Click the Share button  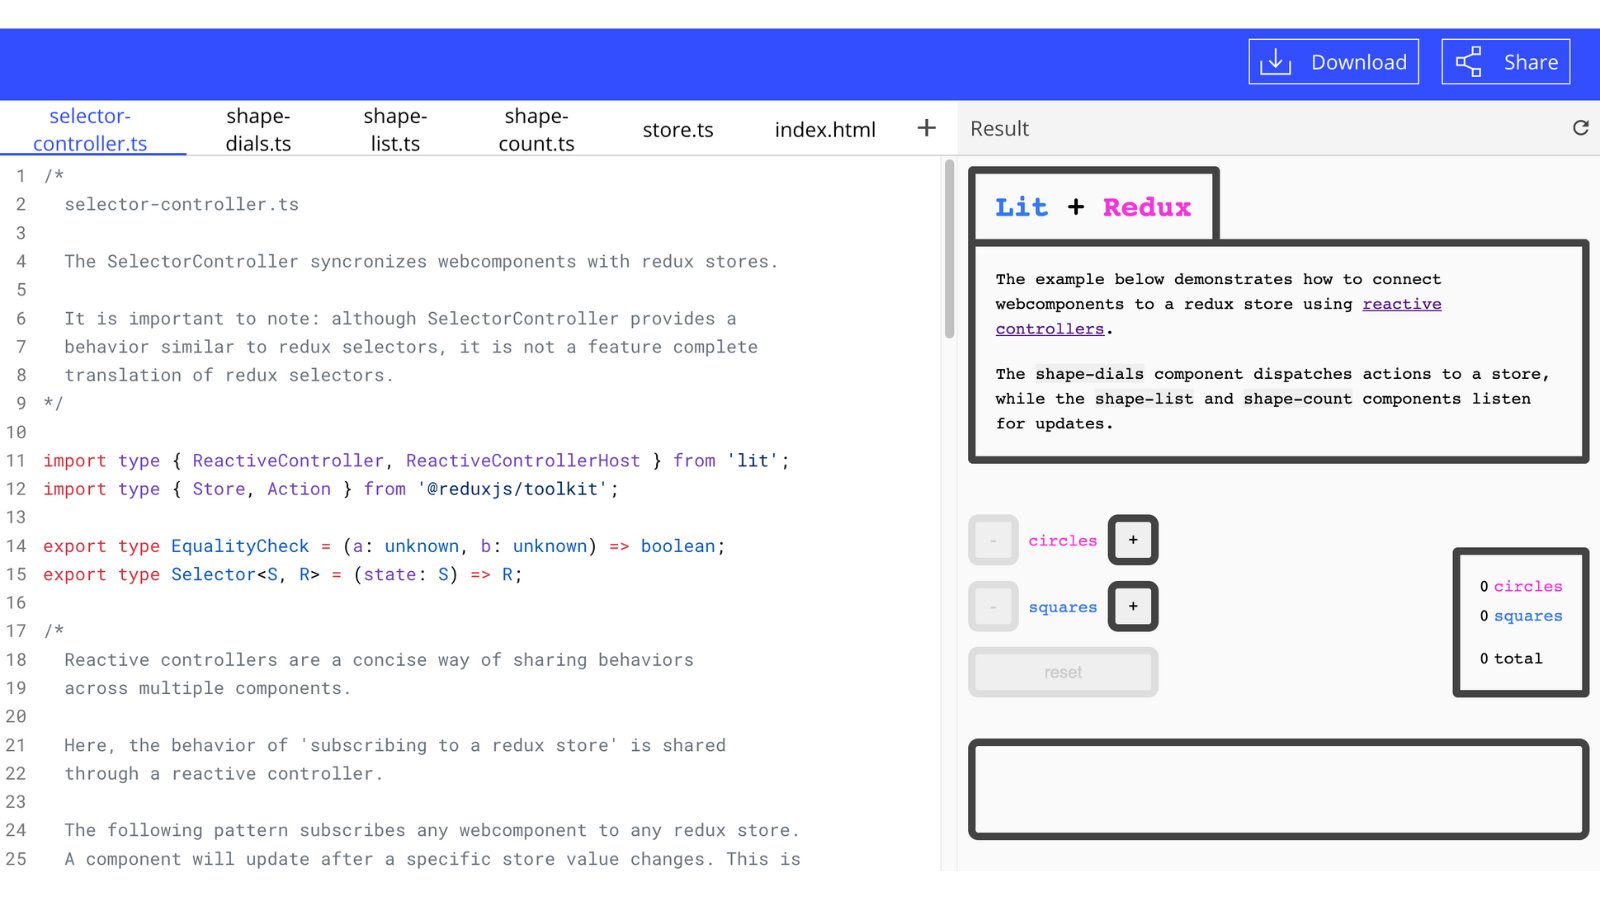(1505, 62)
